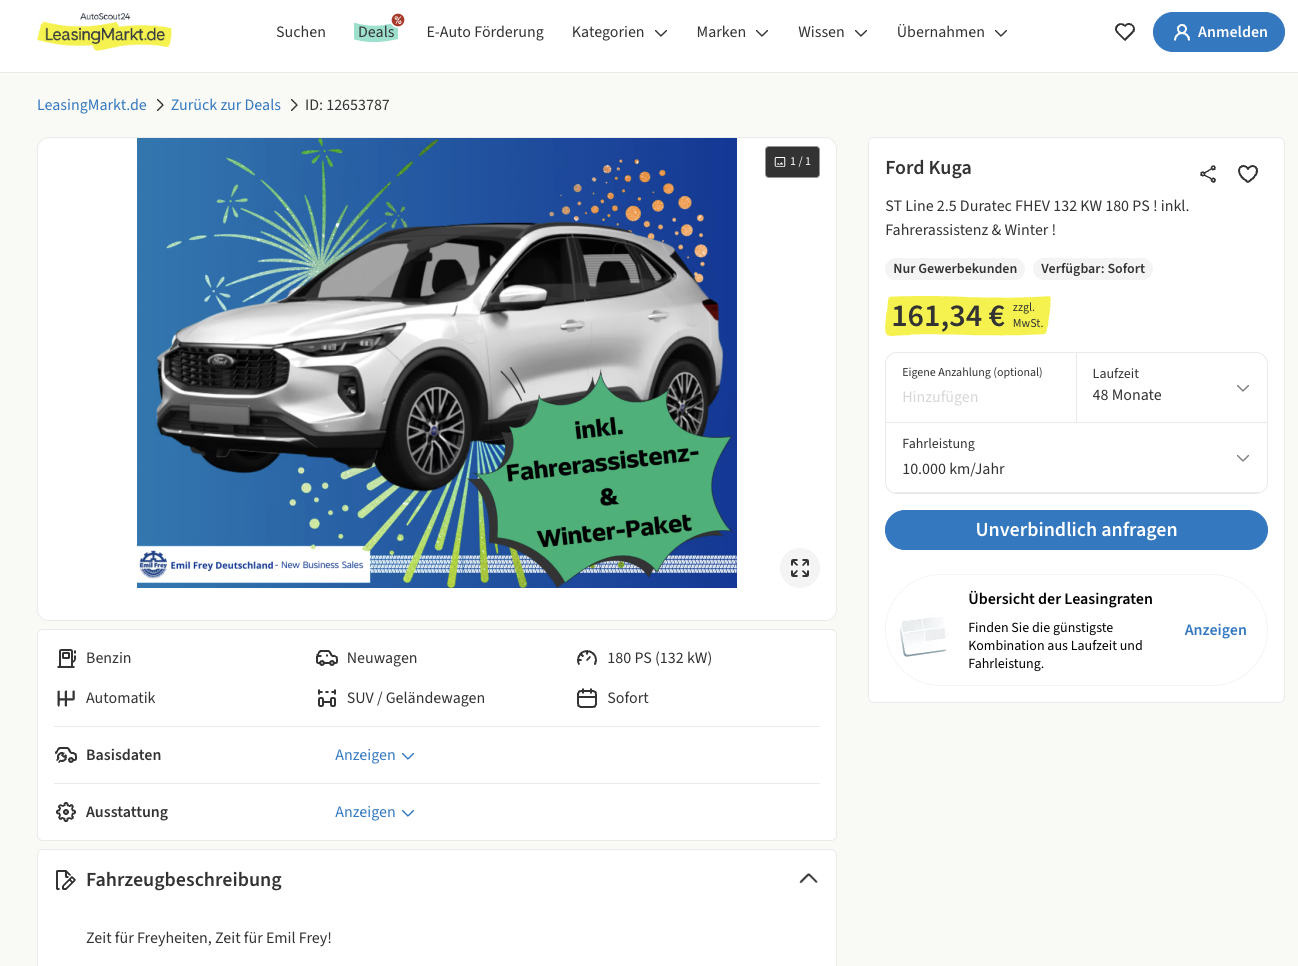Open the Marken menu
This screenshot has width=1298, height=966.
pyautogui.click(x=732, y=32)
